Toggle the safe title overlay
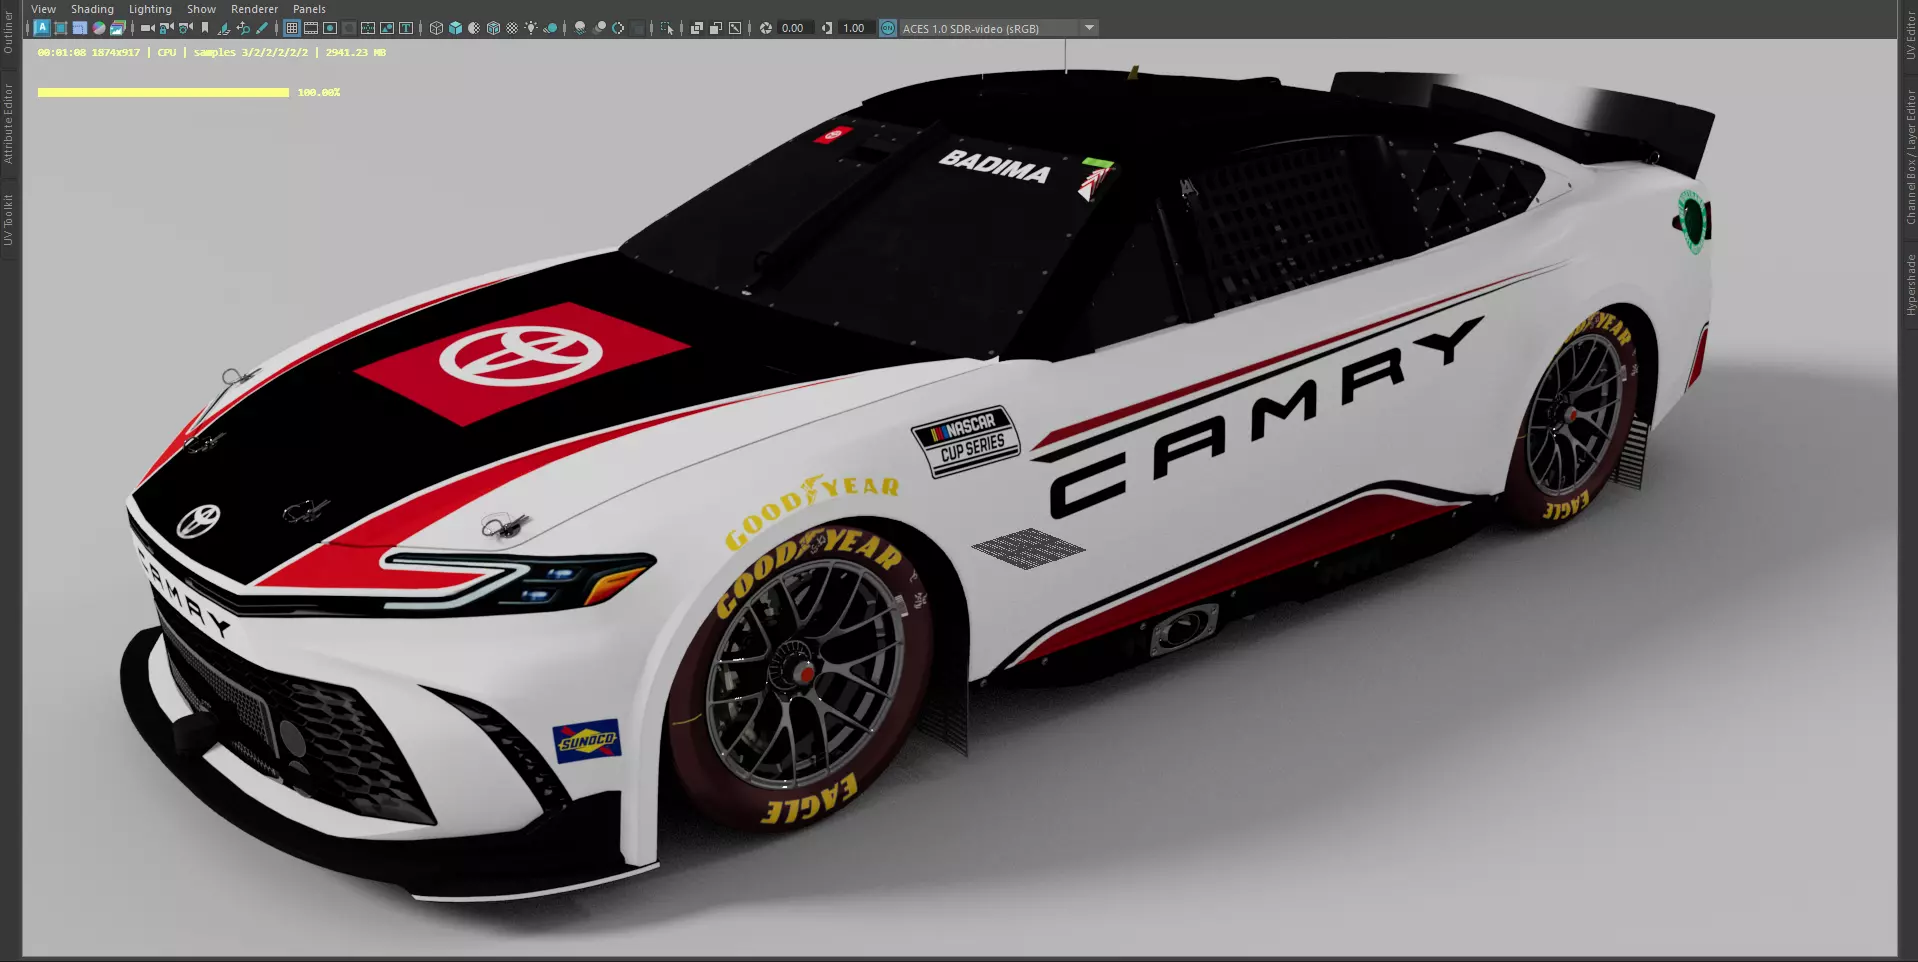The width and height of the screenshot is (1918, 962). [406, 28]
